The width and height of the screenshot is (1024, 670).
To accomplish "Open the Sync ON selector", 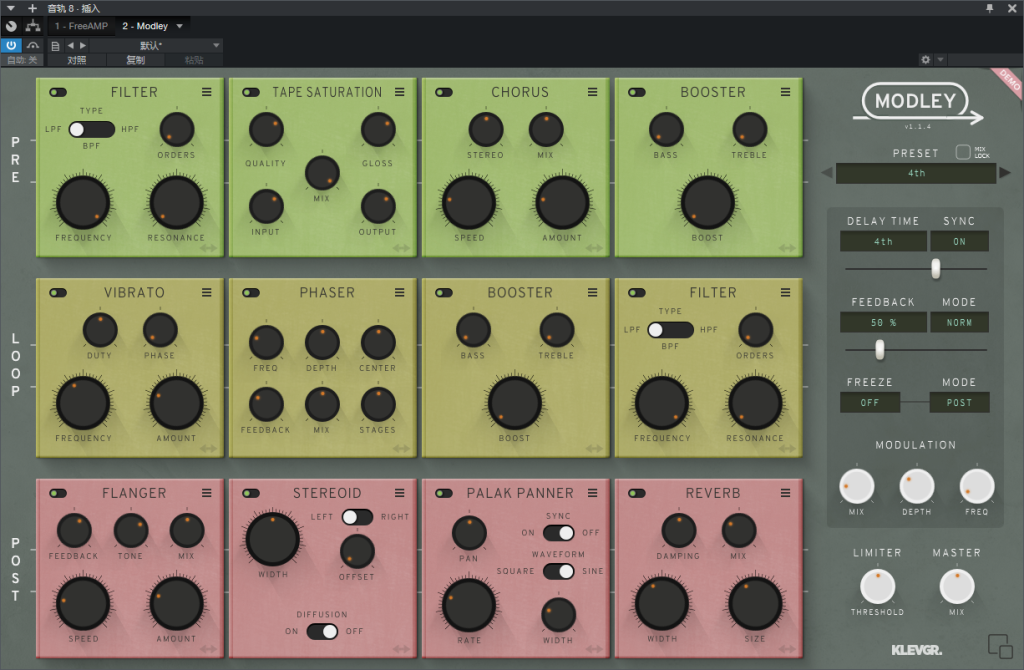I will click(959, 242).
